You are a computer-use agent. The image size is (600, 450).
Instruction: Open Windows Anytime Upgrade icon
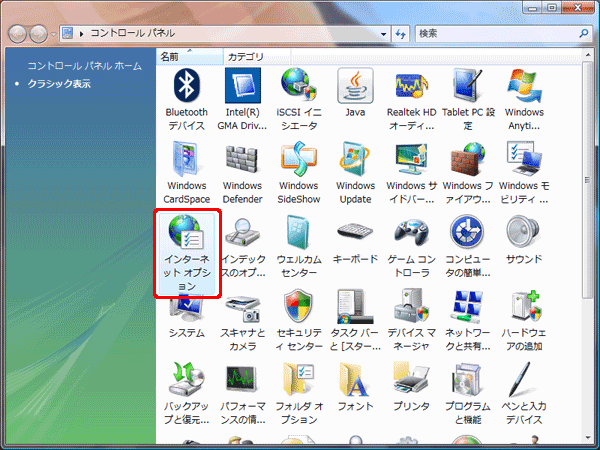pyautogui.click(x=524, y=99)
